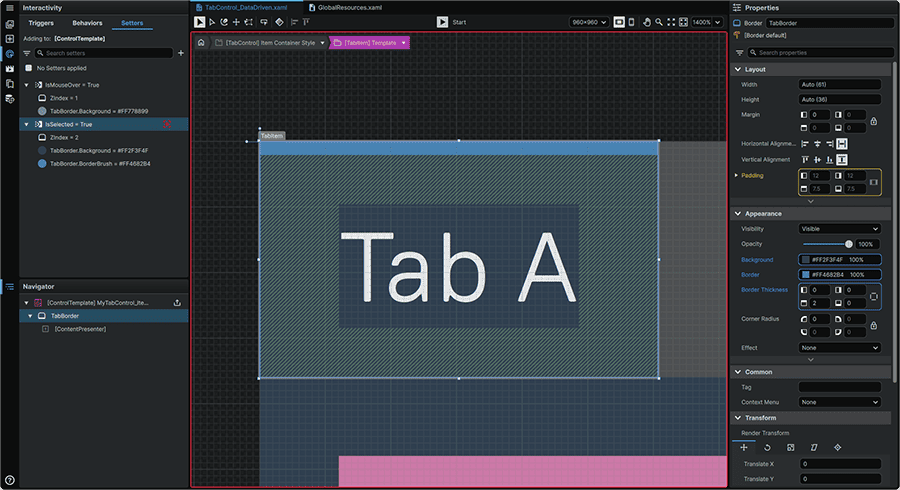Image resolution: width=900 pixels, height=490 pixels.
Task: Open the Setters tab
Action: coord(132,23)
